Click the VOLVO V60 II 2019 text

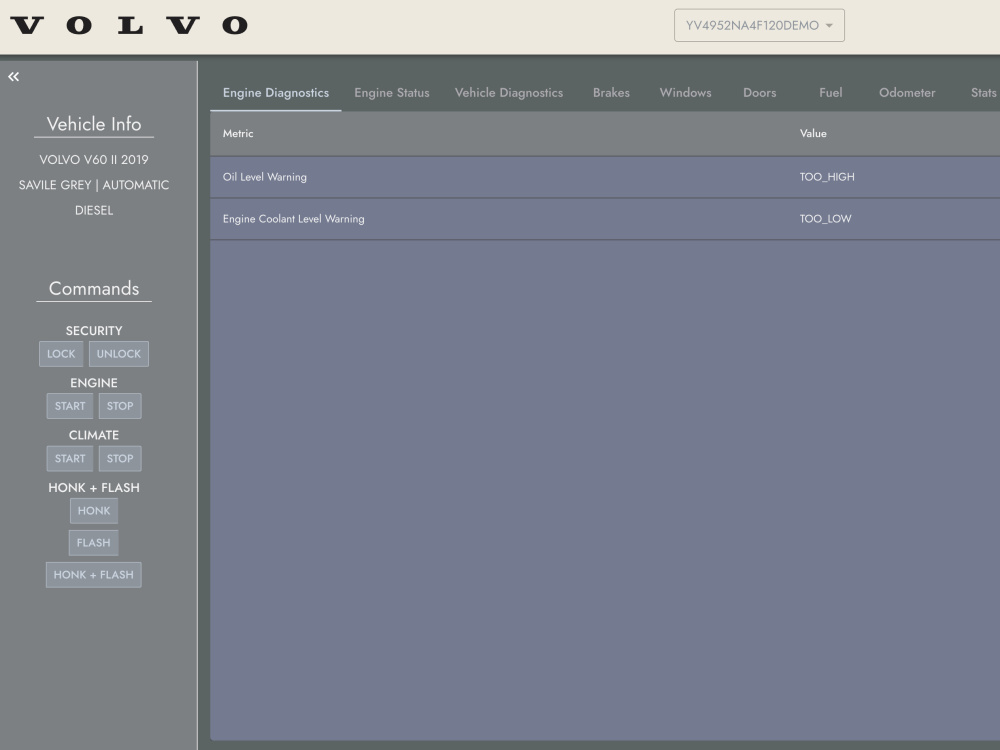[x=94, y=159]
